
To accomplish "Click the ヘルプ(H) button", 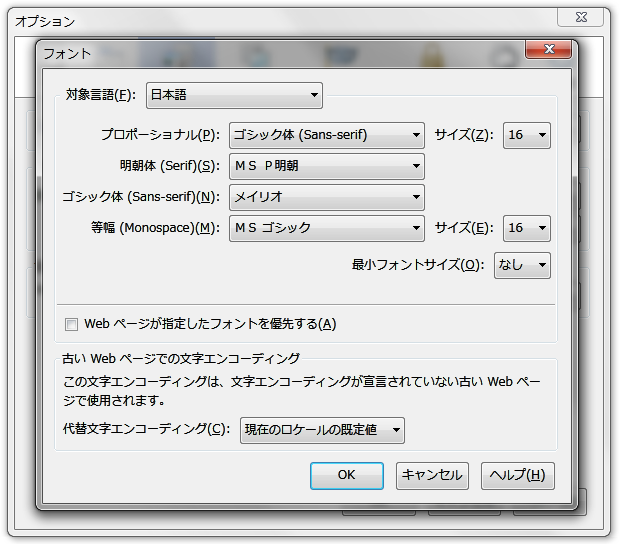I will point(518,476).
